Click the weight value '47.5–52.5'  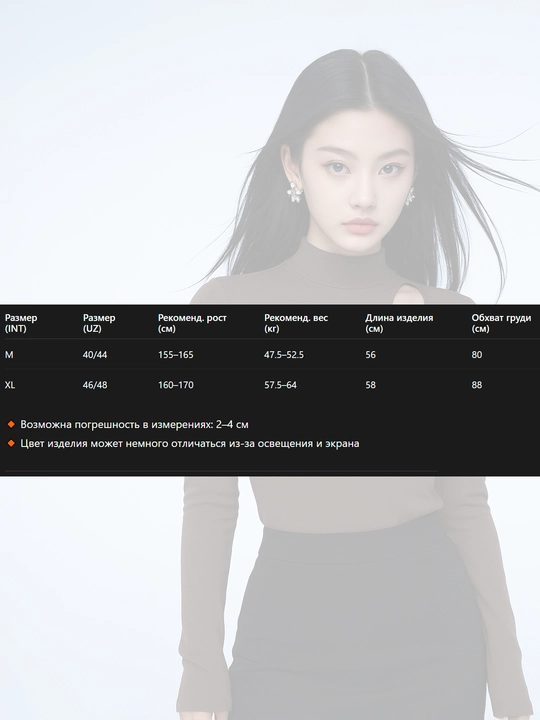coord(284,354)
